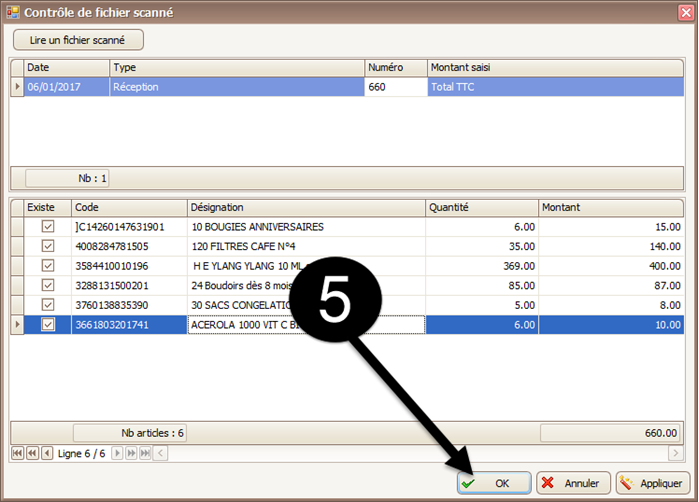Sort by the Désignation column header
This screenshot has width=699, height=502.
306,207
